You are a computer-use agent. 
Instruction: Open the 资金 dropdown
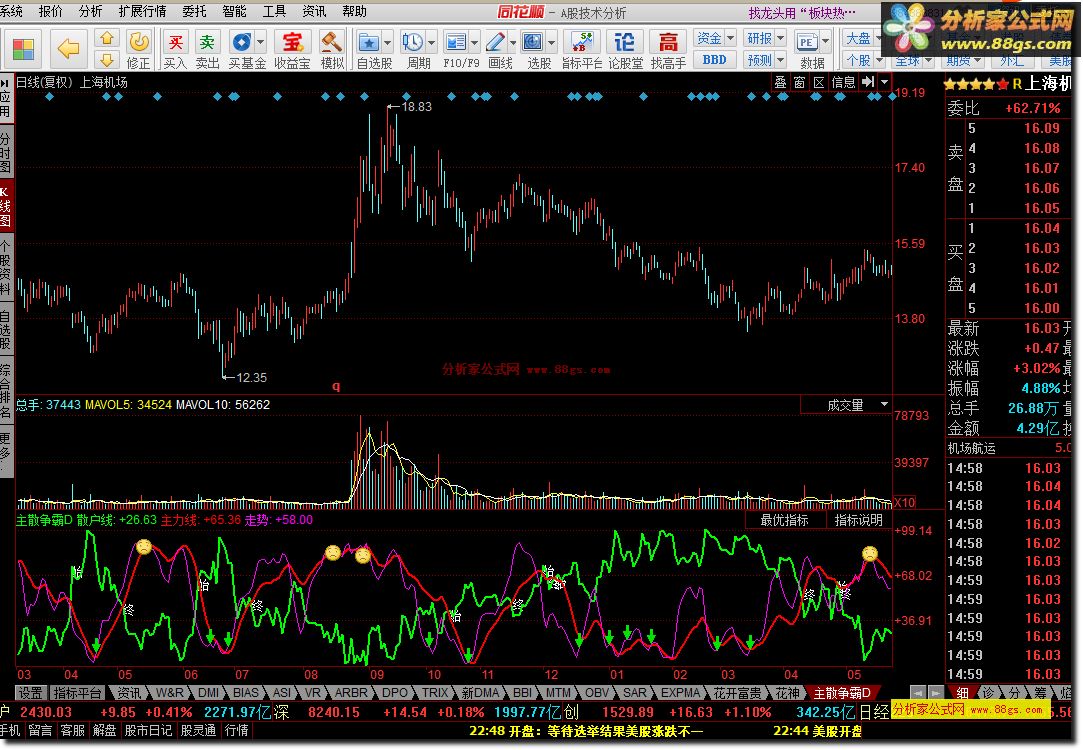point(714,39)
